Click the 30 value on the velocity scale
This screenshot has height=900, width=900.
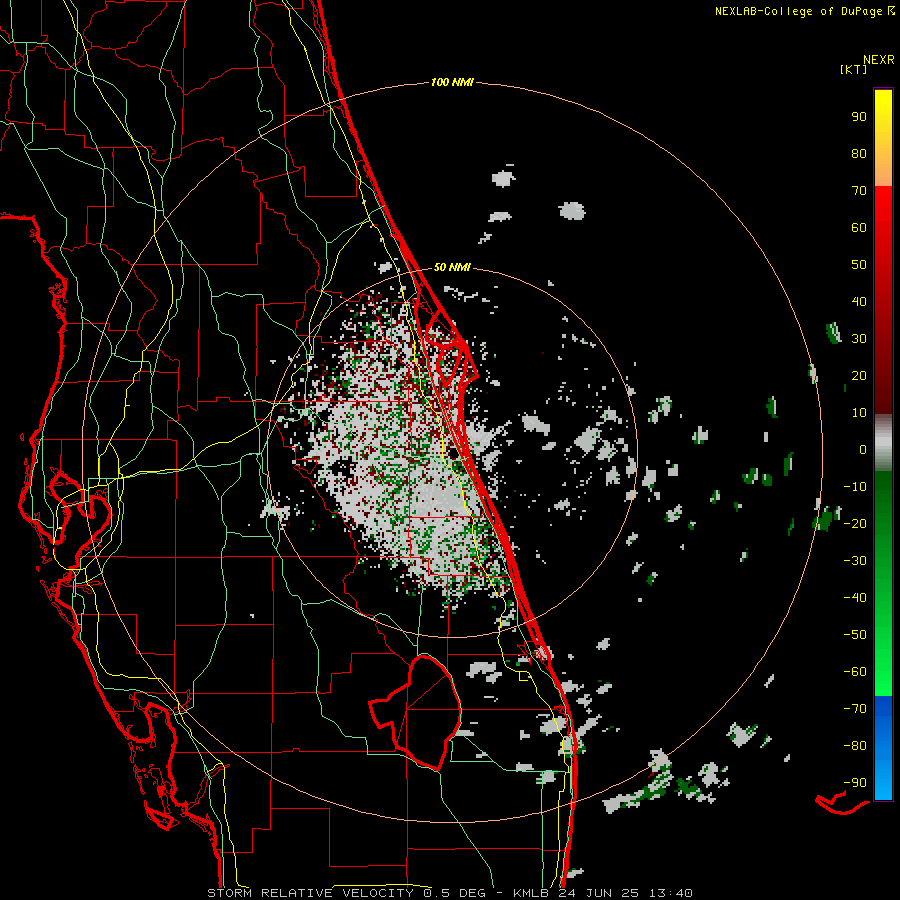[x=859, y=339]
